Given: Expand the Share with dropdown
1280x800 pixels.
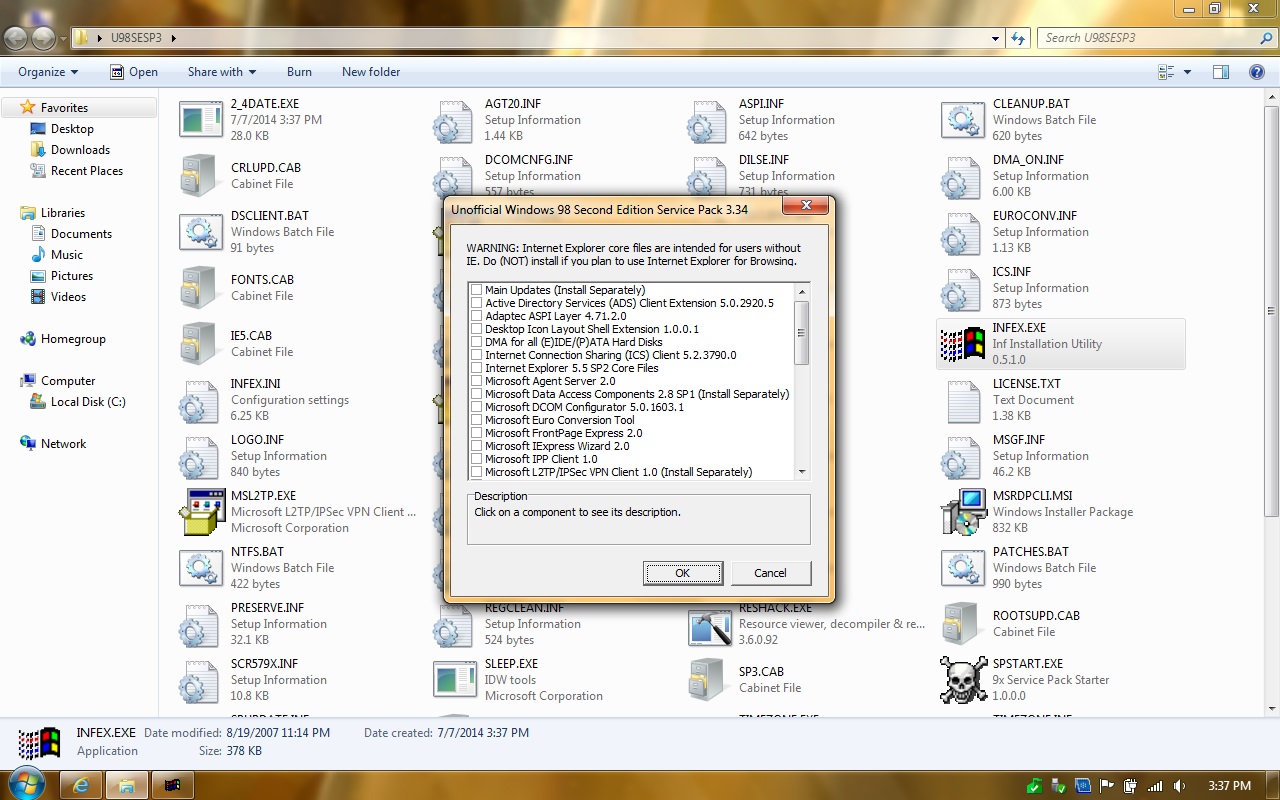Looking at the screenshot, I should [x=222, y=72].
